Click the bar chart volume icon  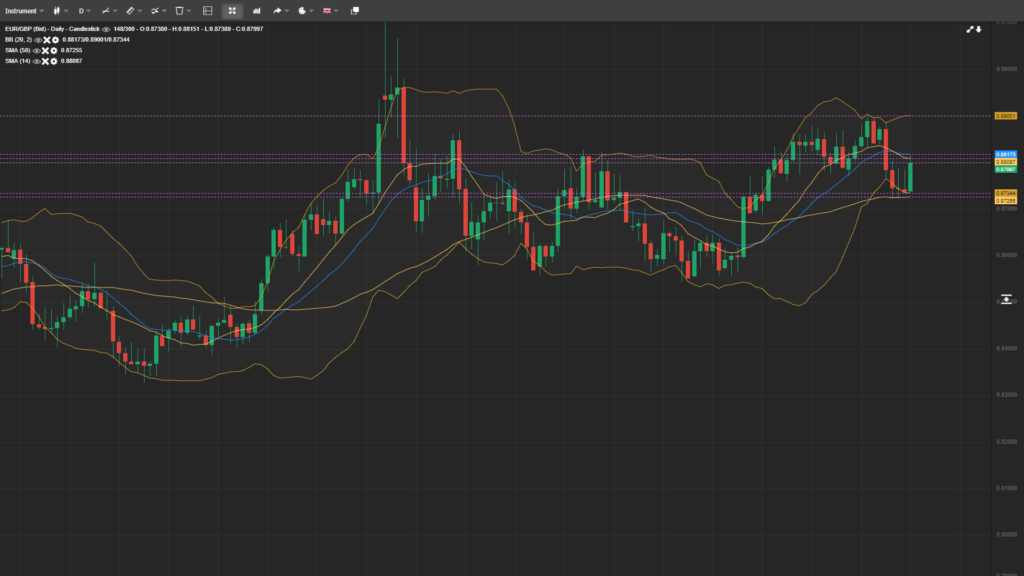(x=257, y=10)
